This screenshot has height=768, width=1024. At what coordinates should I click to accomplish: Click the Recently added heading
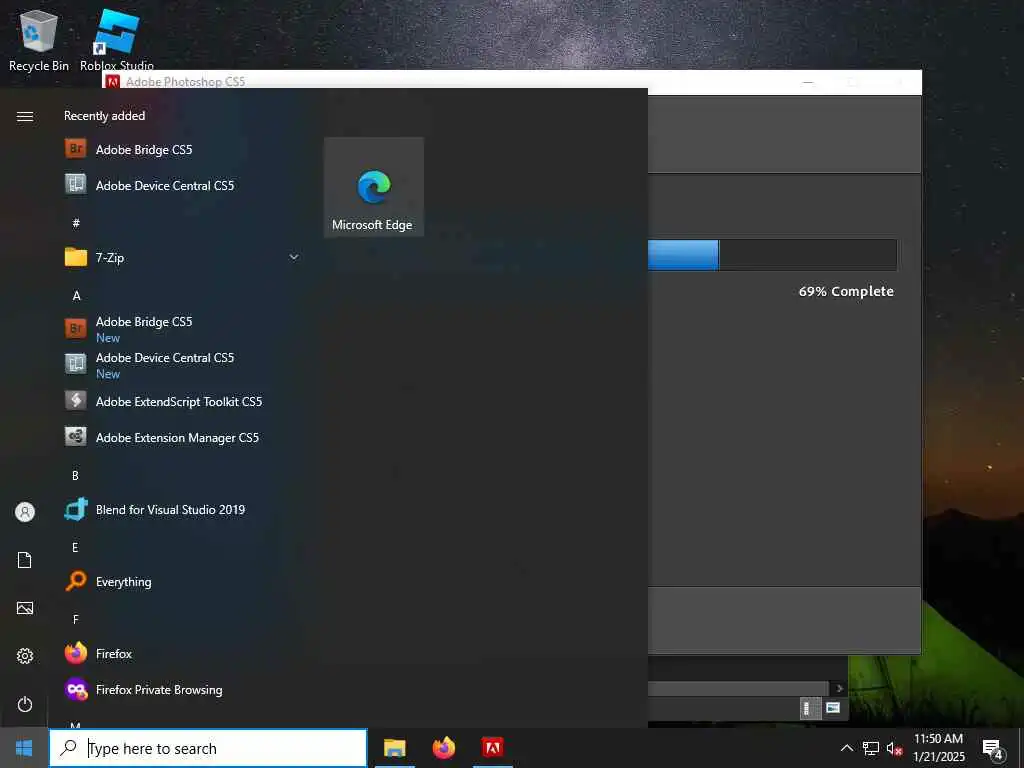click(104, 116)
